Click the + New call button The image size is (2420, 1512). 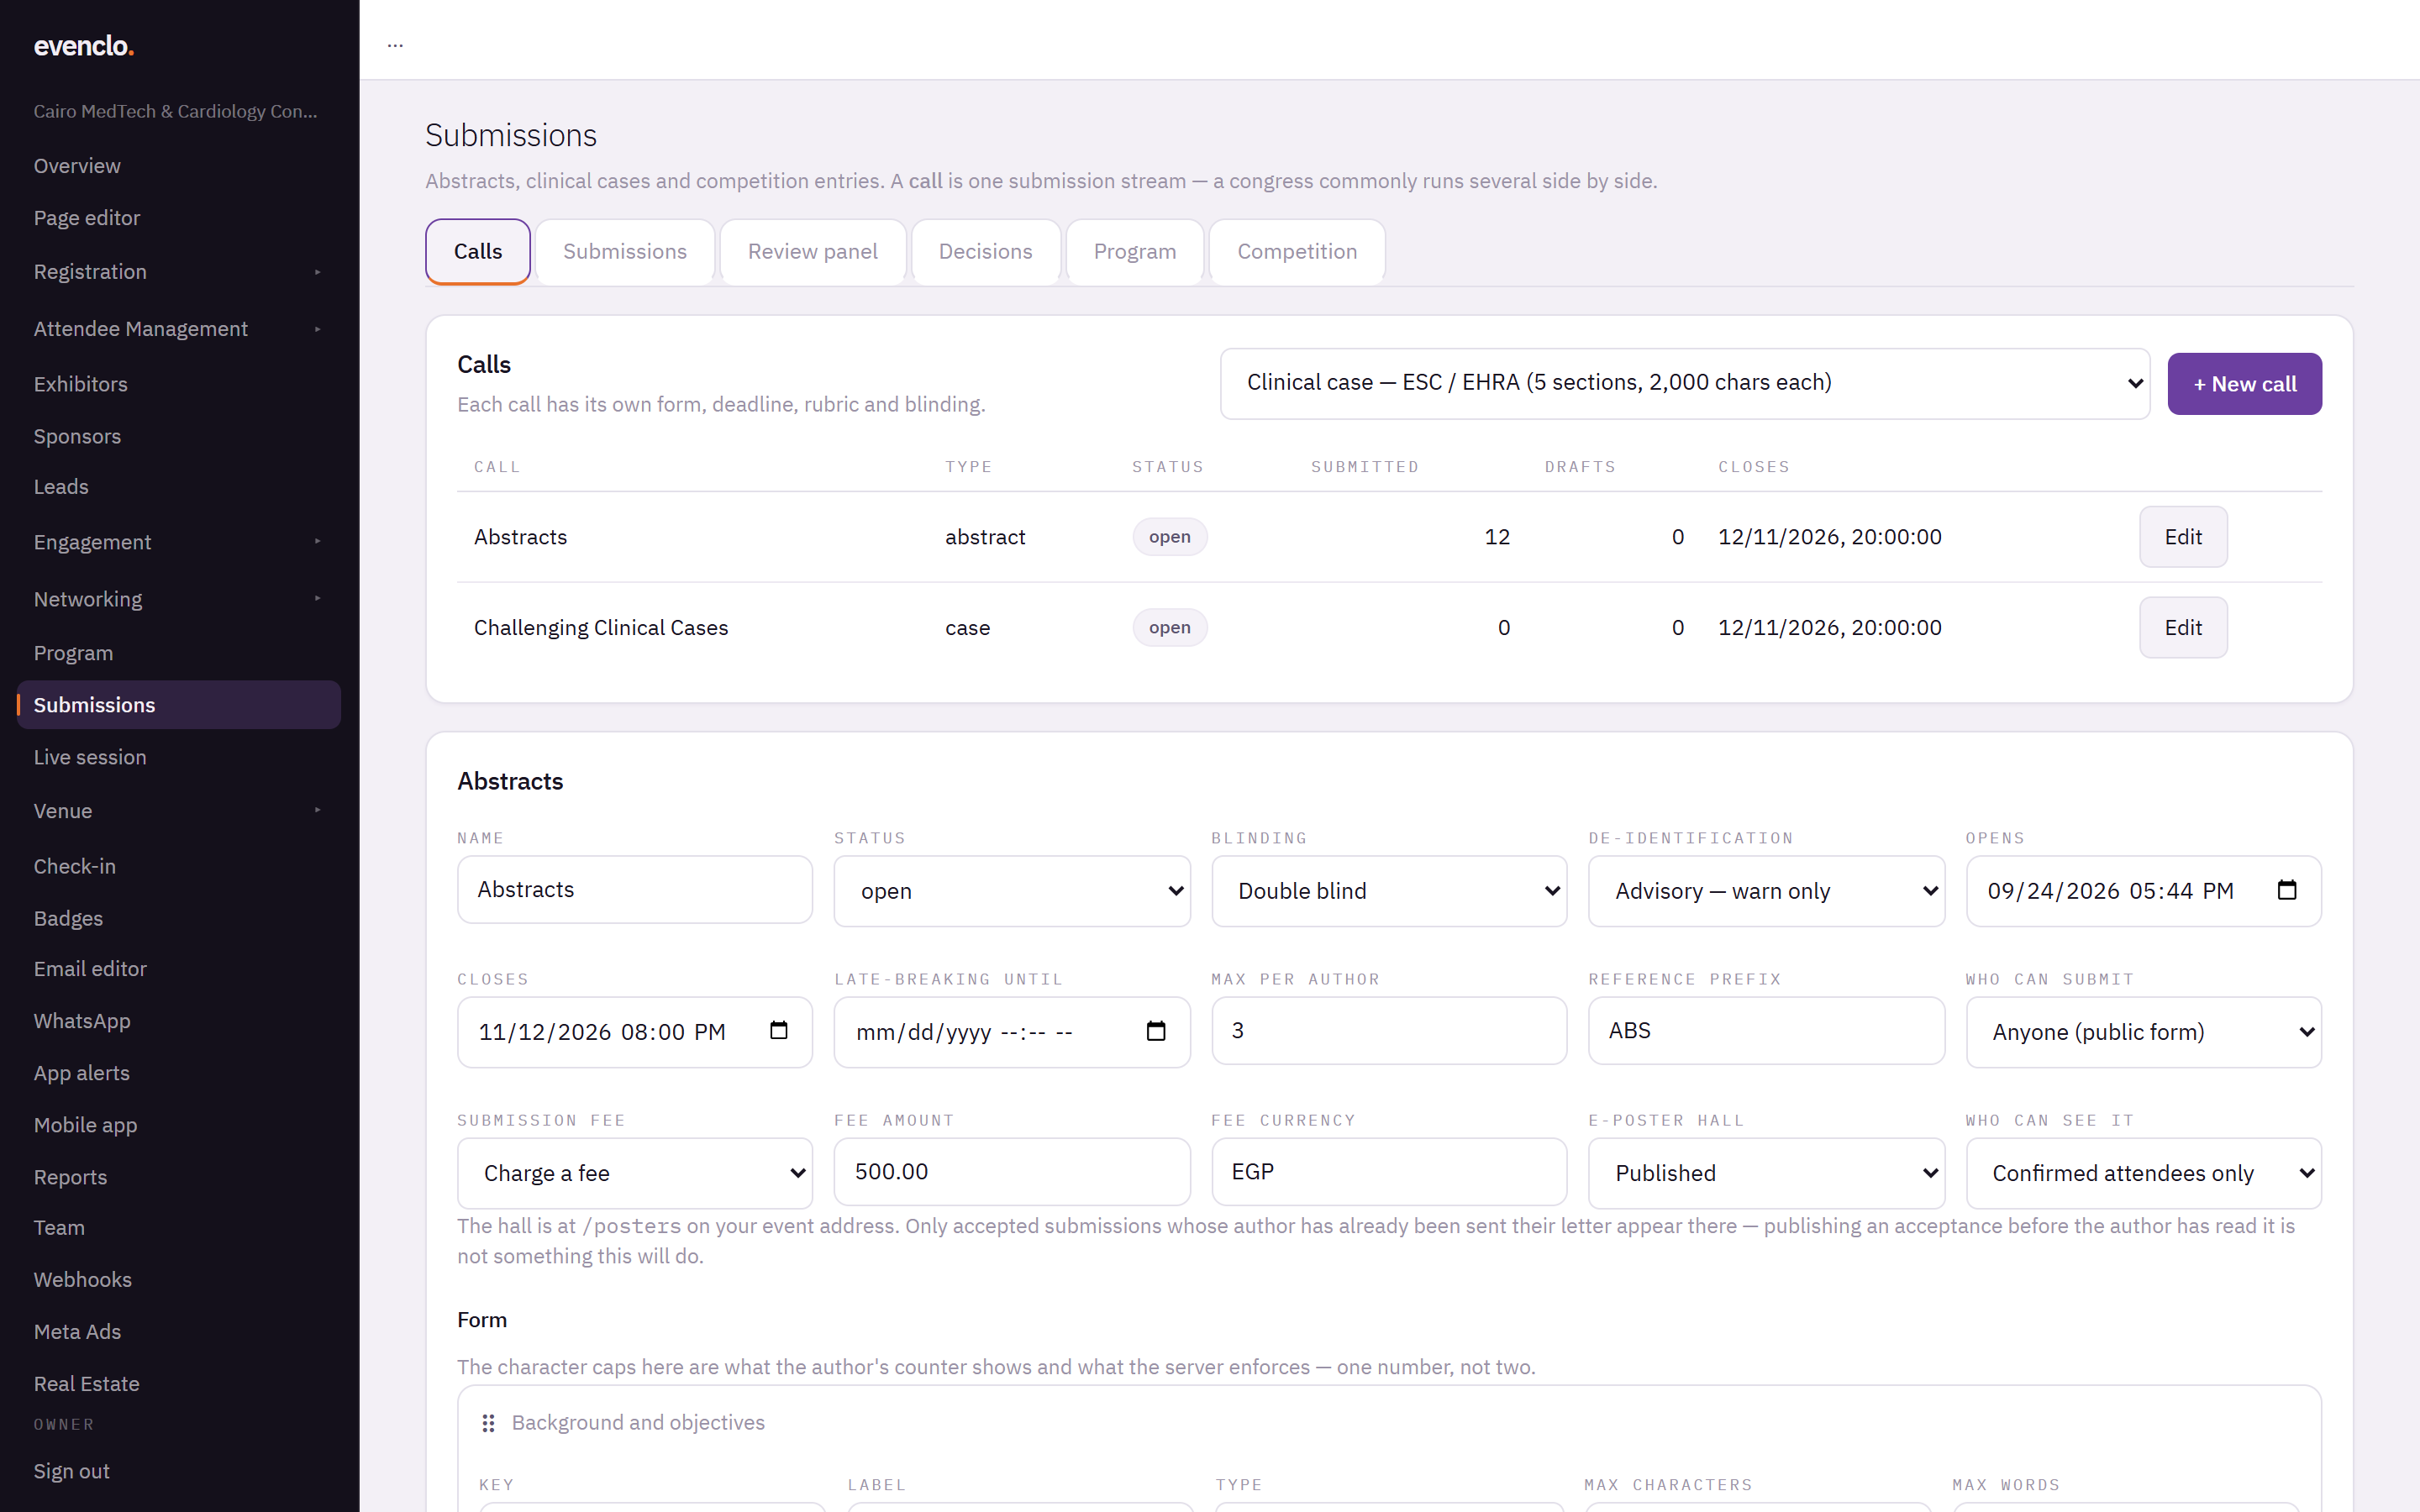(x=2244, y=384)
